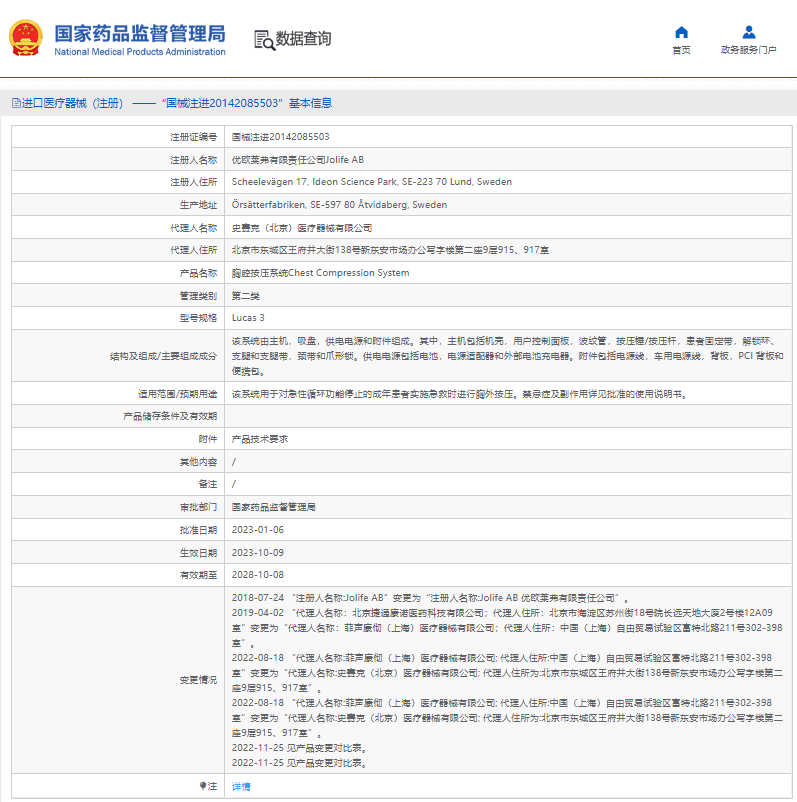Click 其他内容 row label

[198, 462]
